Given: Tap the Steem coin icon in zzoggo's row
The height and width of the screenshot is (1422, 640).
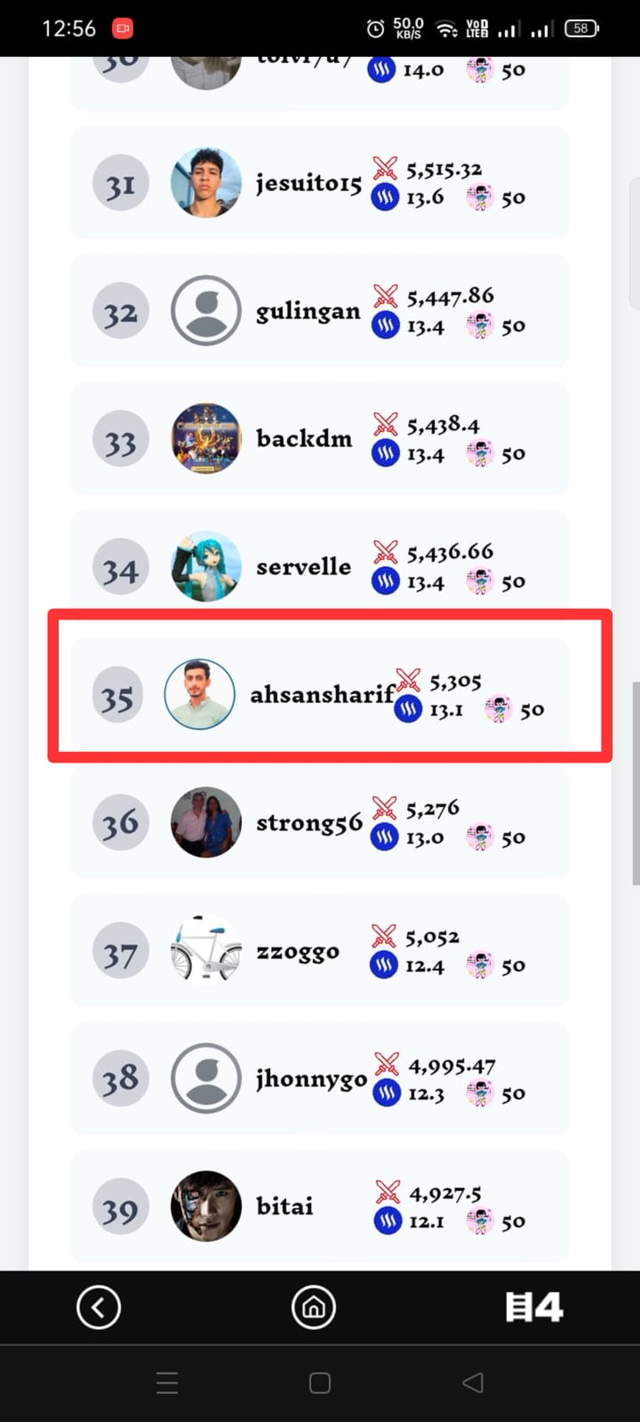Looking at the screenshot, I should (386, 966).
